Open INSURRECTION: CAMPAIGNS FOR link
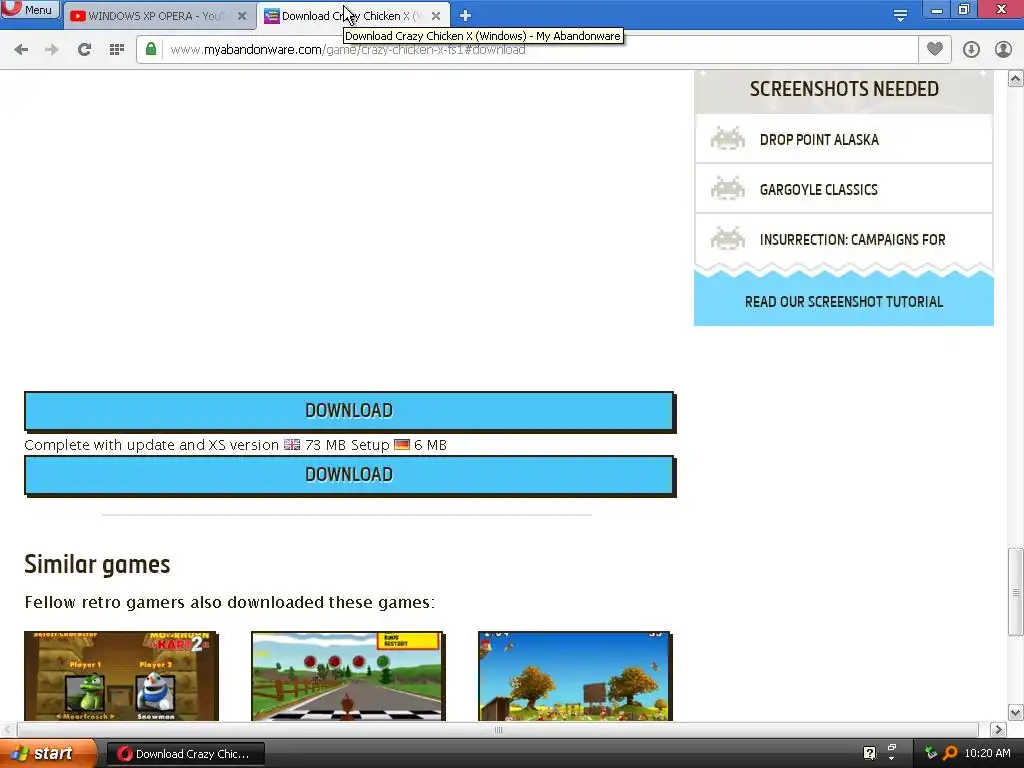1024x768 pixels. coord(852,240)
